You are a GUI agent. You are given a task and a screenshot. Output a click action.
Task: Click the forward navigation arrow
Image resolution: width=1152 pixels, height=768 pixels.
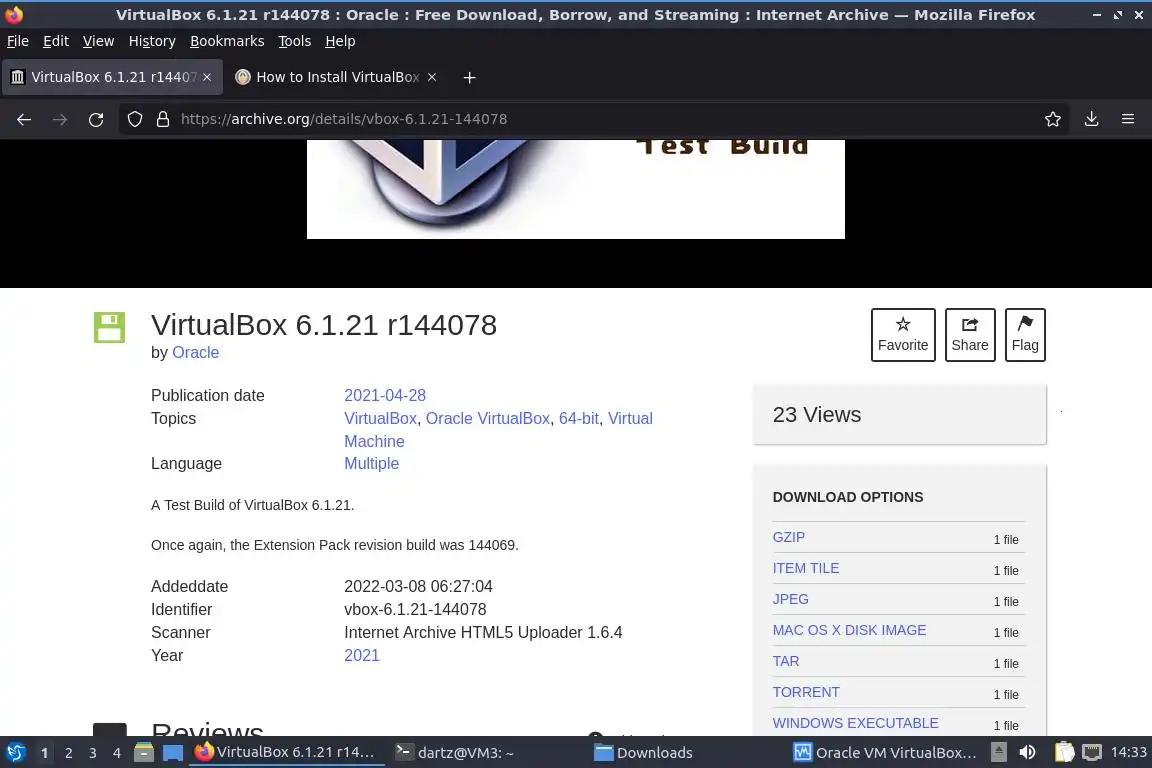click(60, 119)
